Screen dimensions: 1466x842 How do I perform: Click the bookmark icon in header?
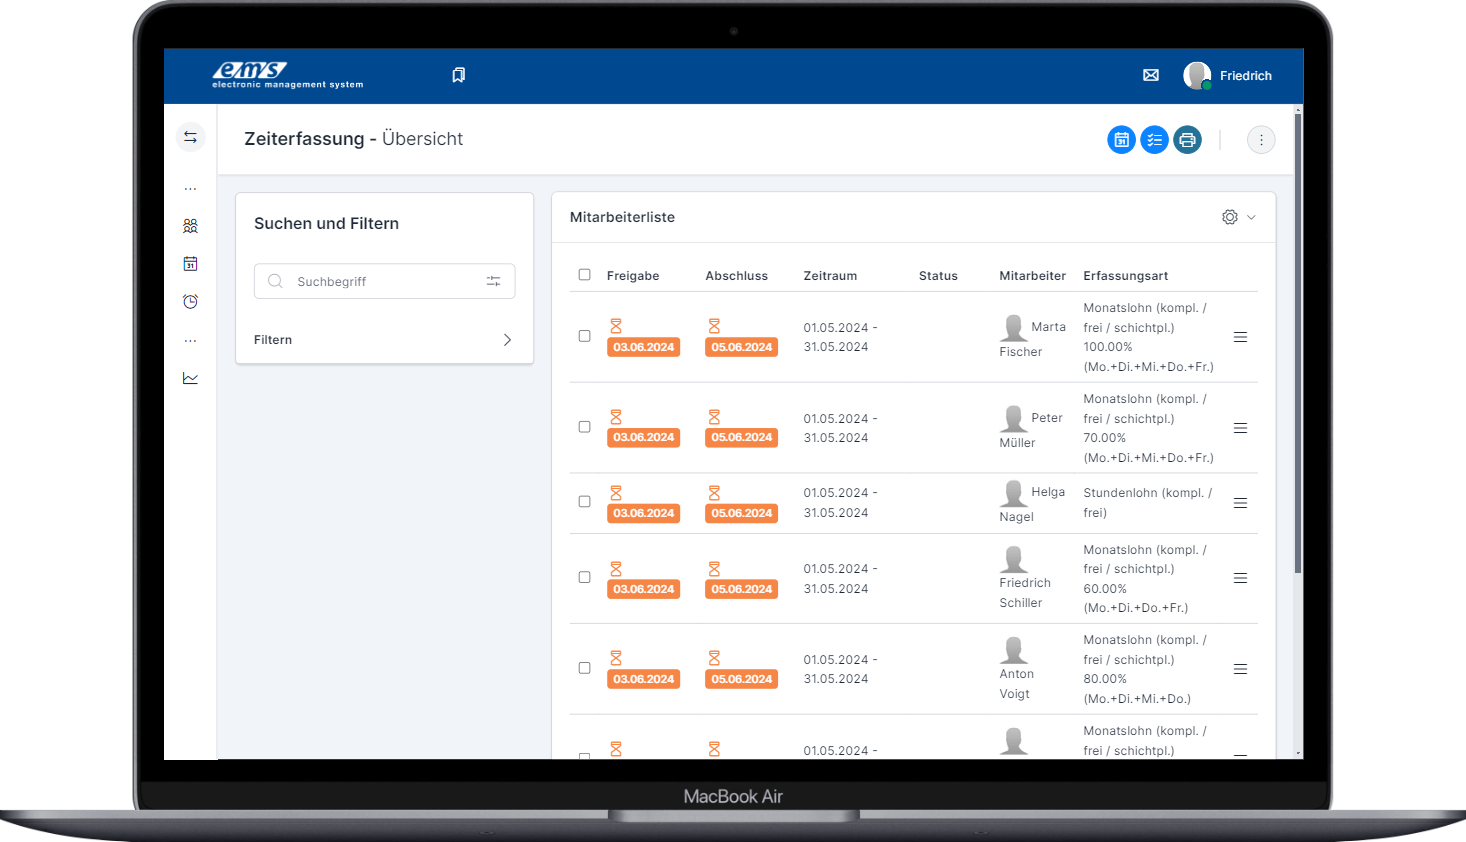pyautogui.click(x=458, y=75)
